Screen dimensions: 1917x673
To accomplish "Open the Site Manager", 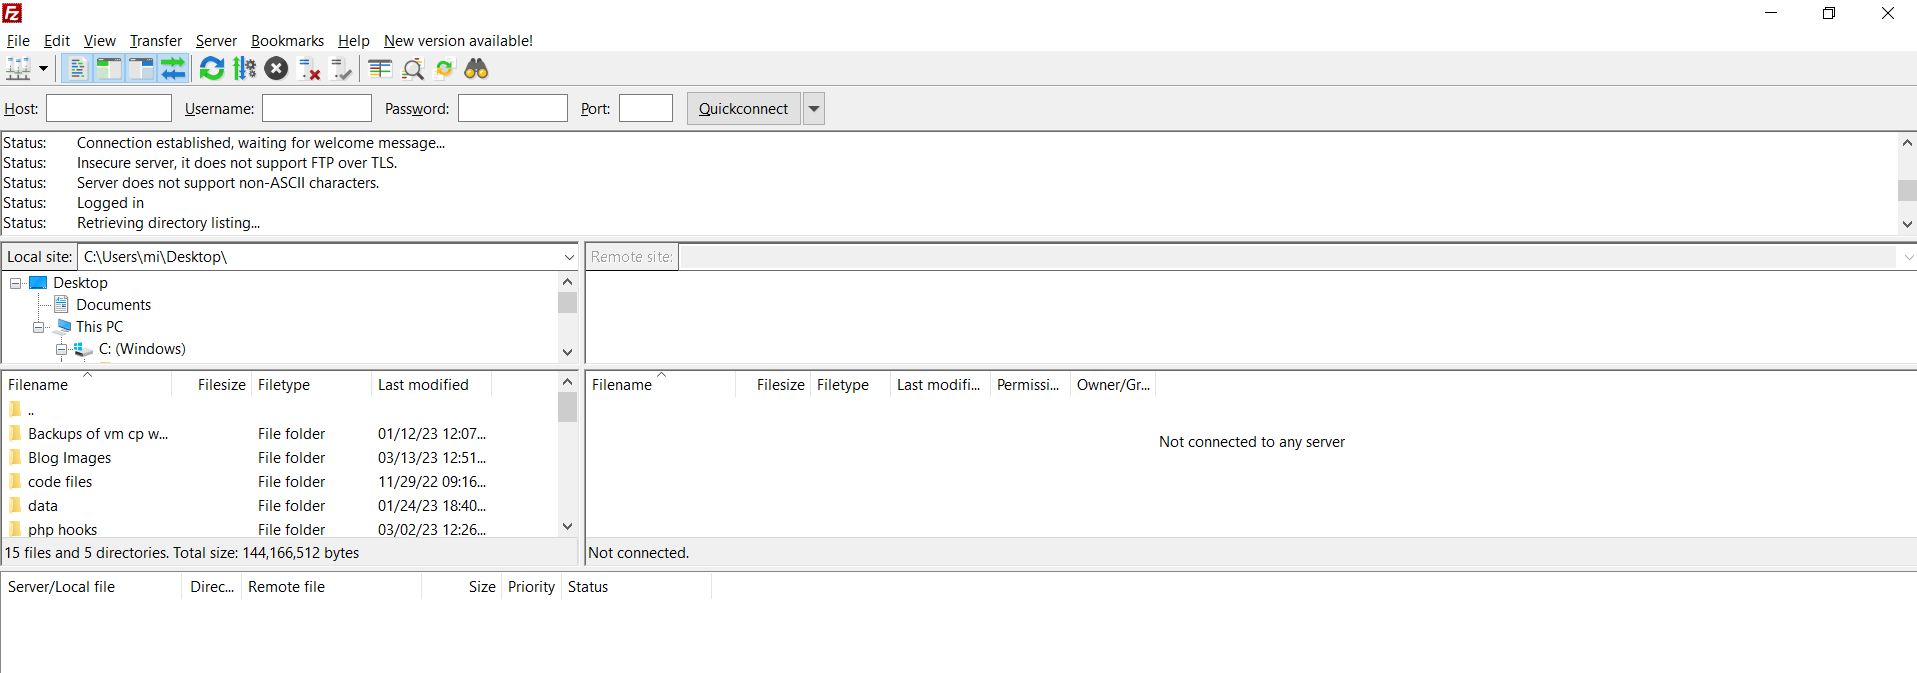I will (x=18, y=69).
